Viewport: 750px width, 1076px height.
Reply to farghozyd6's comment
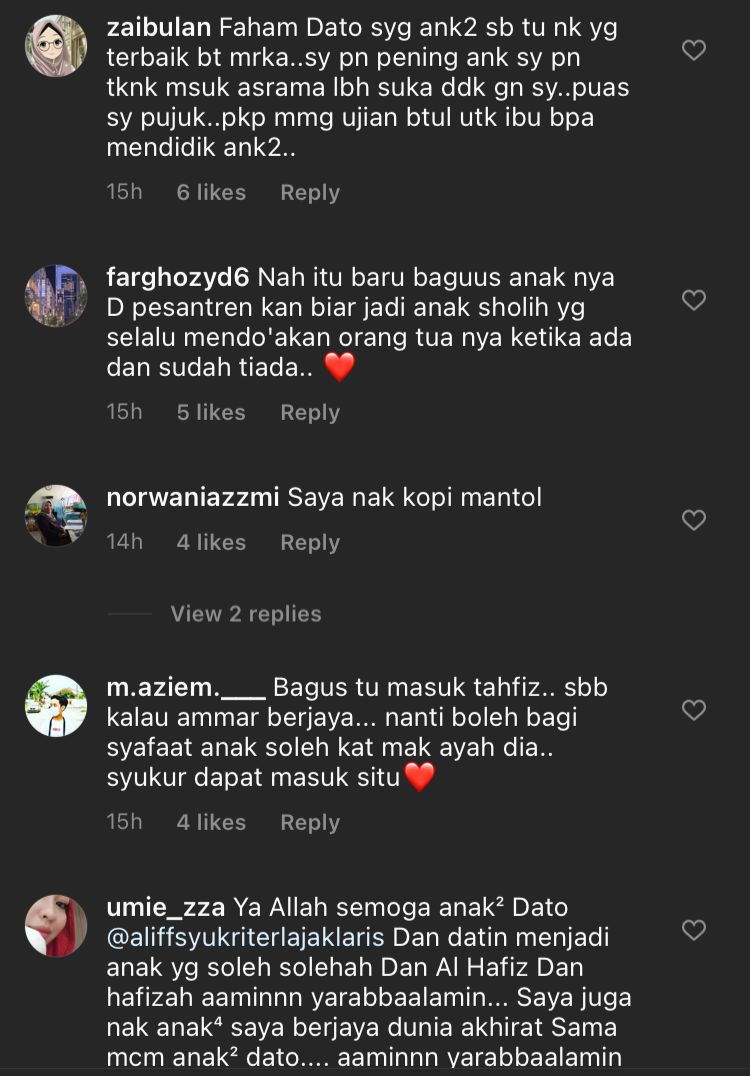click(x=310, y=412)
